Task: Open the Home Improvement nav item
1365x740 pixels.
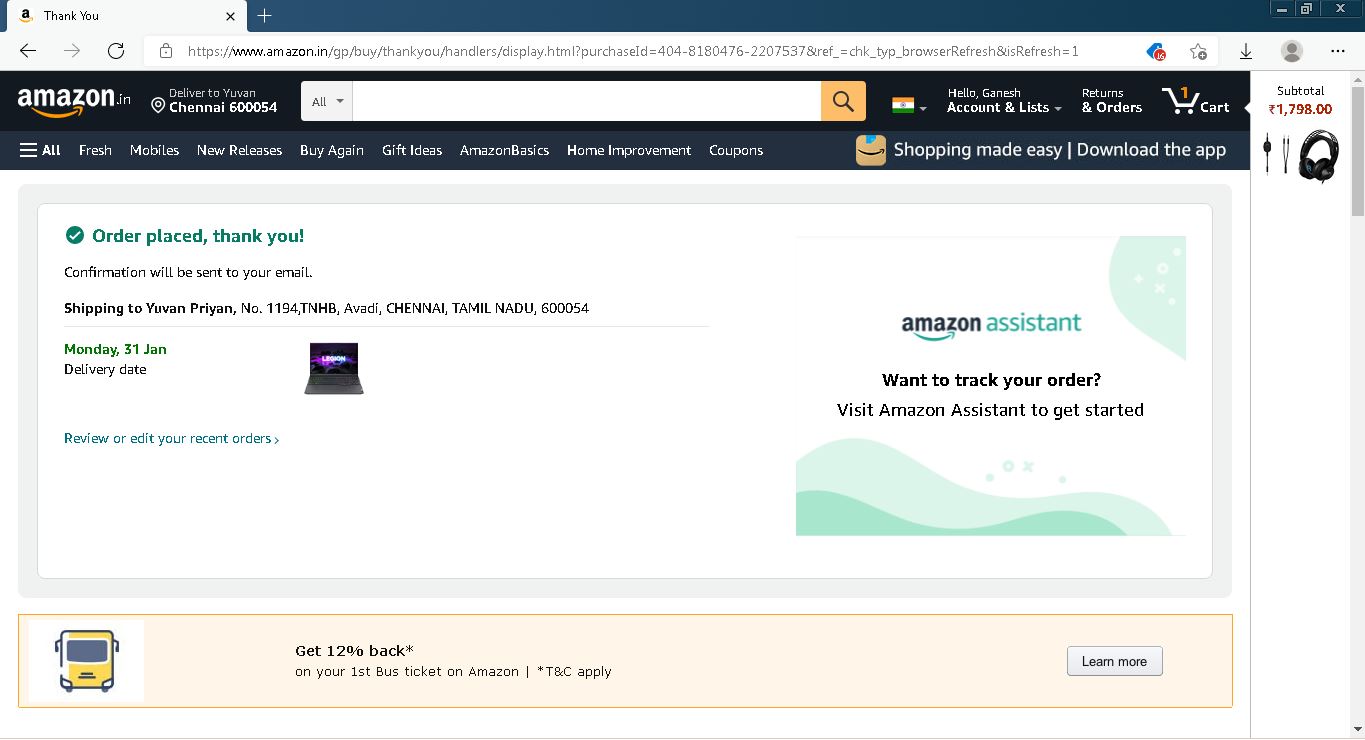Action: [x=628, y=150]
